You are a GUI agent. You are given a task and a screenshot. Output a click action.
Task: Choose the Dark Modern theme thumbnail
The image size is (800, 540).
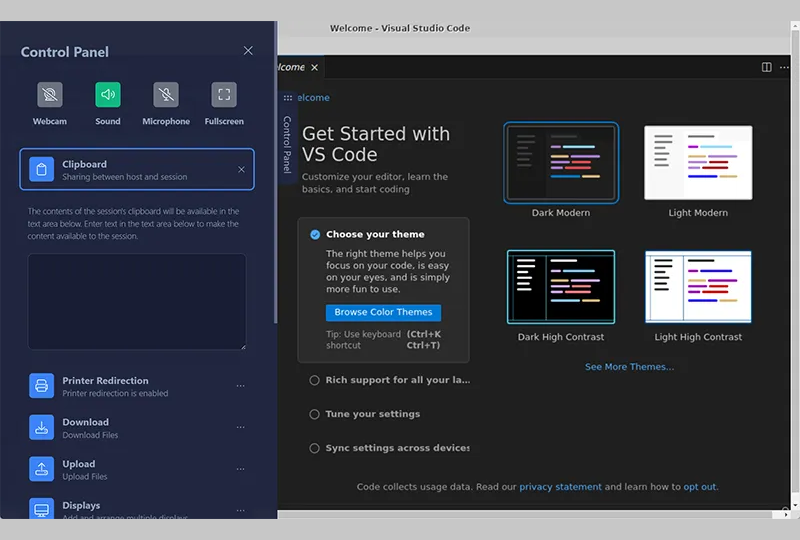coord(561,163)
